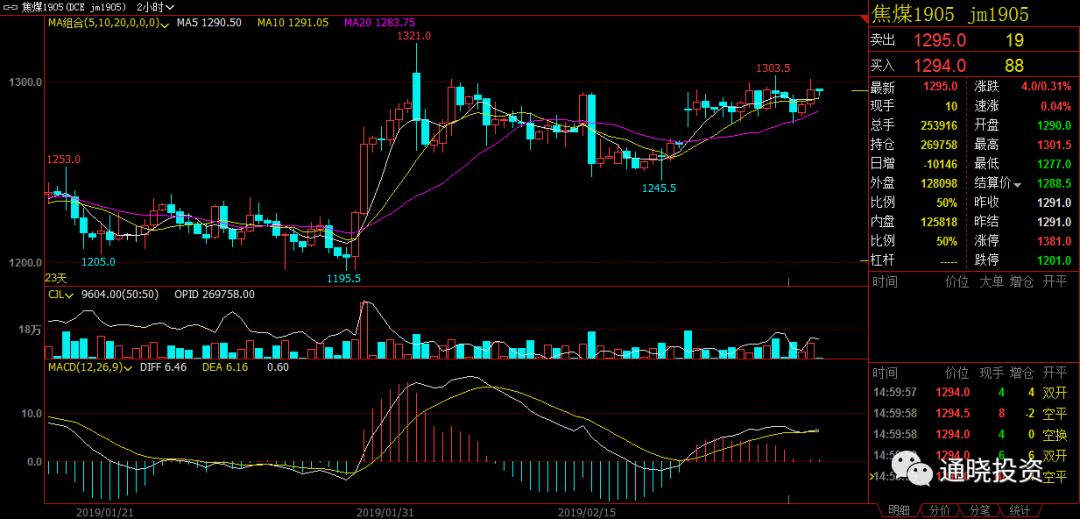Click the 1205.0 price marker on chart
This screenshot has width=1080, height=519.
pos(98,262)
